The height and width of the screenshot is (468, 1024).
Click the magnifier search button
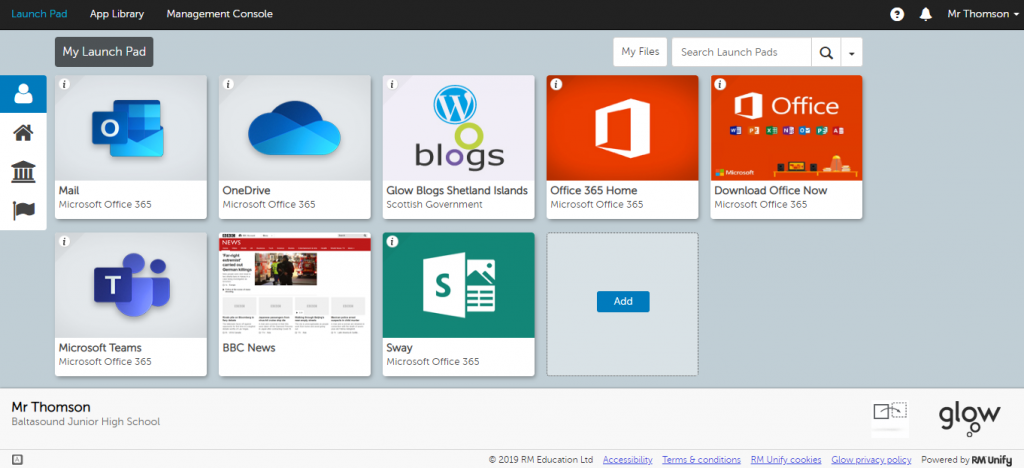point(826,52)
